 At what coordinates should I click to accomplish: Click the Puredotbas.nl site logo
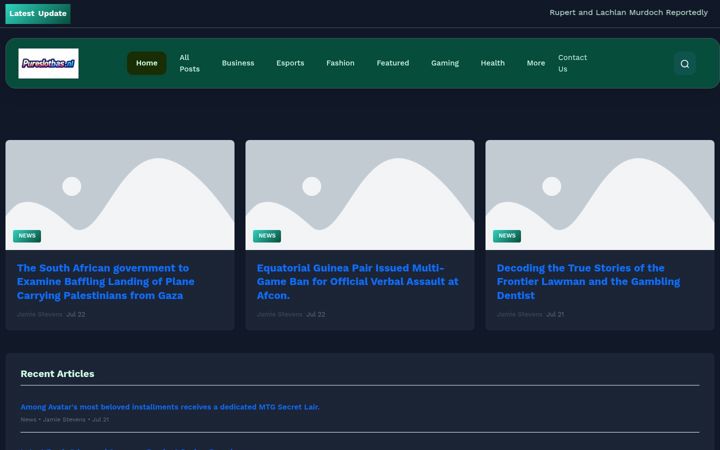click(48, 63)
